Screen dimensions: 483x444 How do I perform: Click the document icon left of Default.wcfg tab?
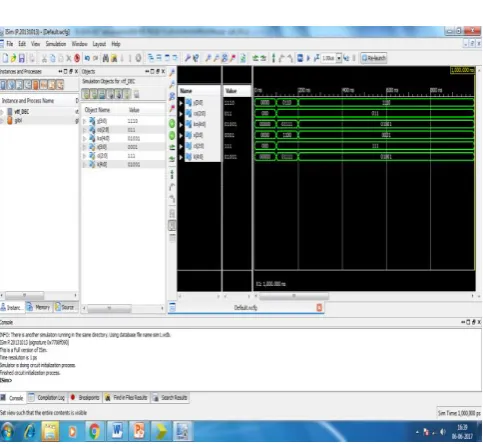pos(172,307)
